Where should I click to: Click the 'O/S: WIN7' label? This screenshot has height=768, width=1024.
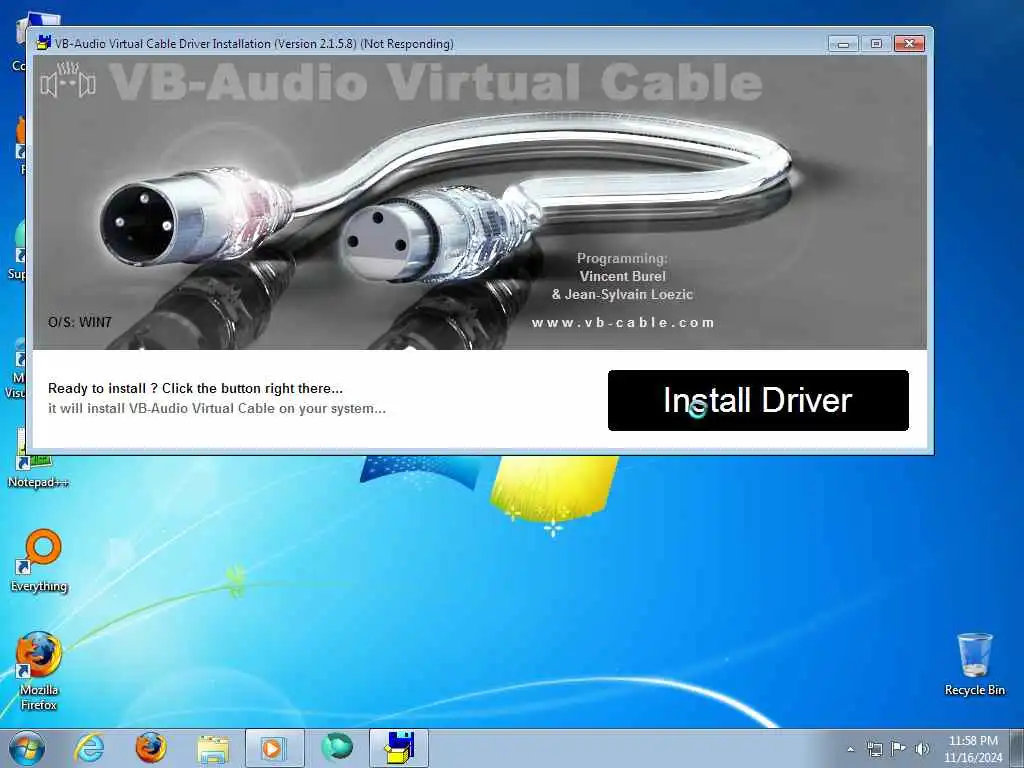(x=80, y=322)
